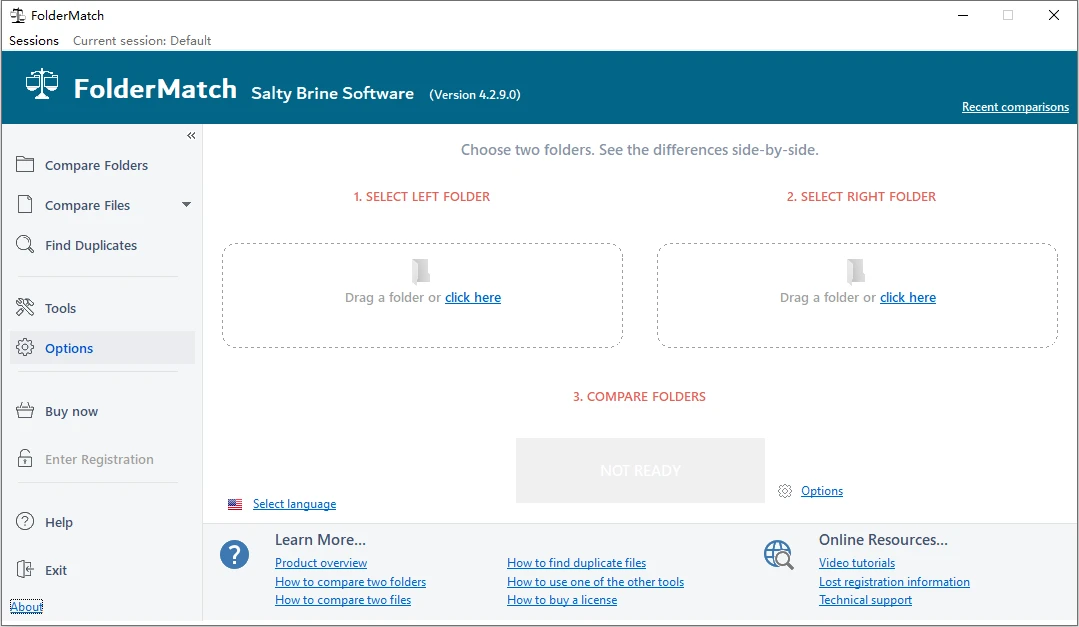The width and height of the screenshot is (1079, 627).
Task: Open How to compare two files
Action: point(343,600)
